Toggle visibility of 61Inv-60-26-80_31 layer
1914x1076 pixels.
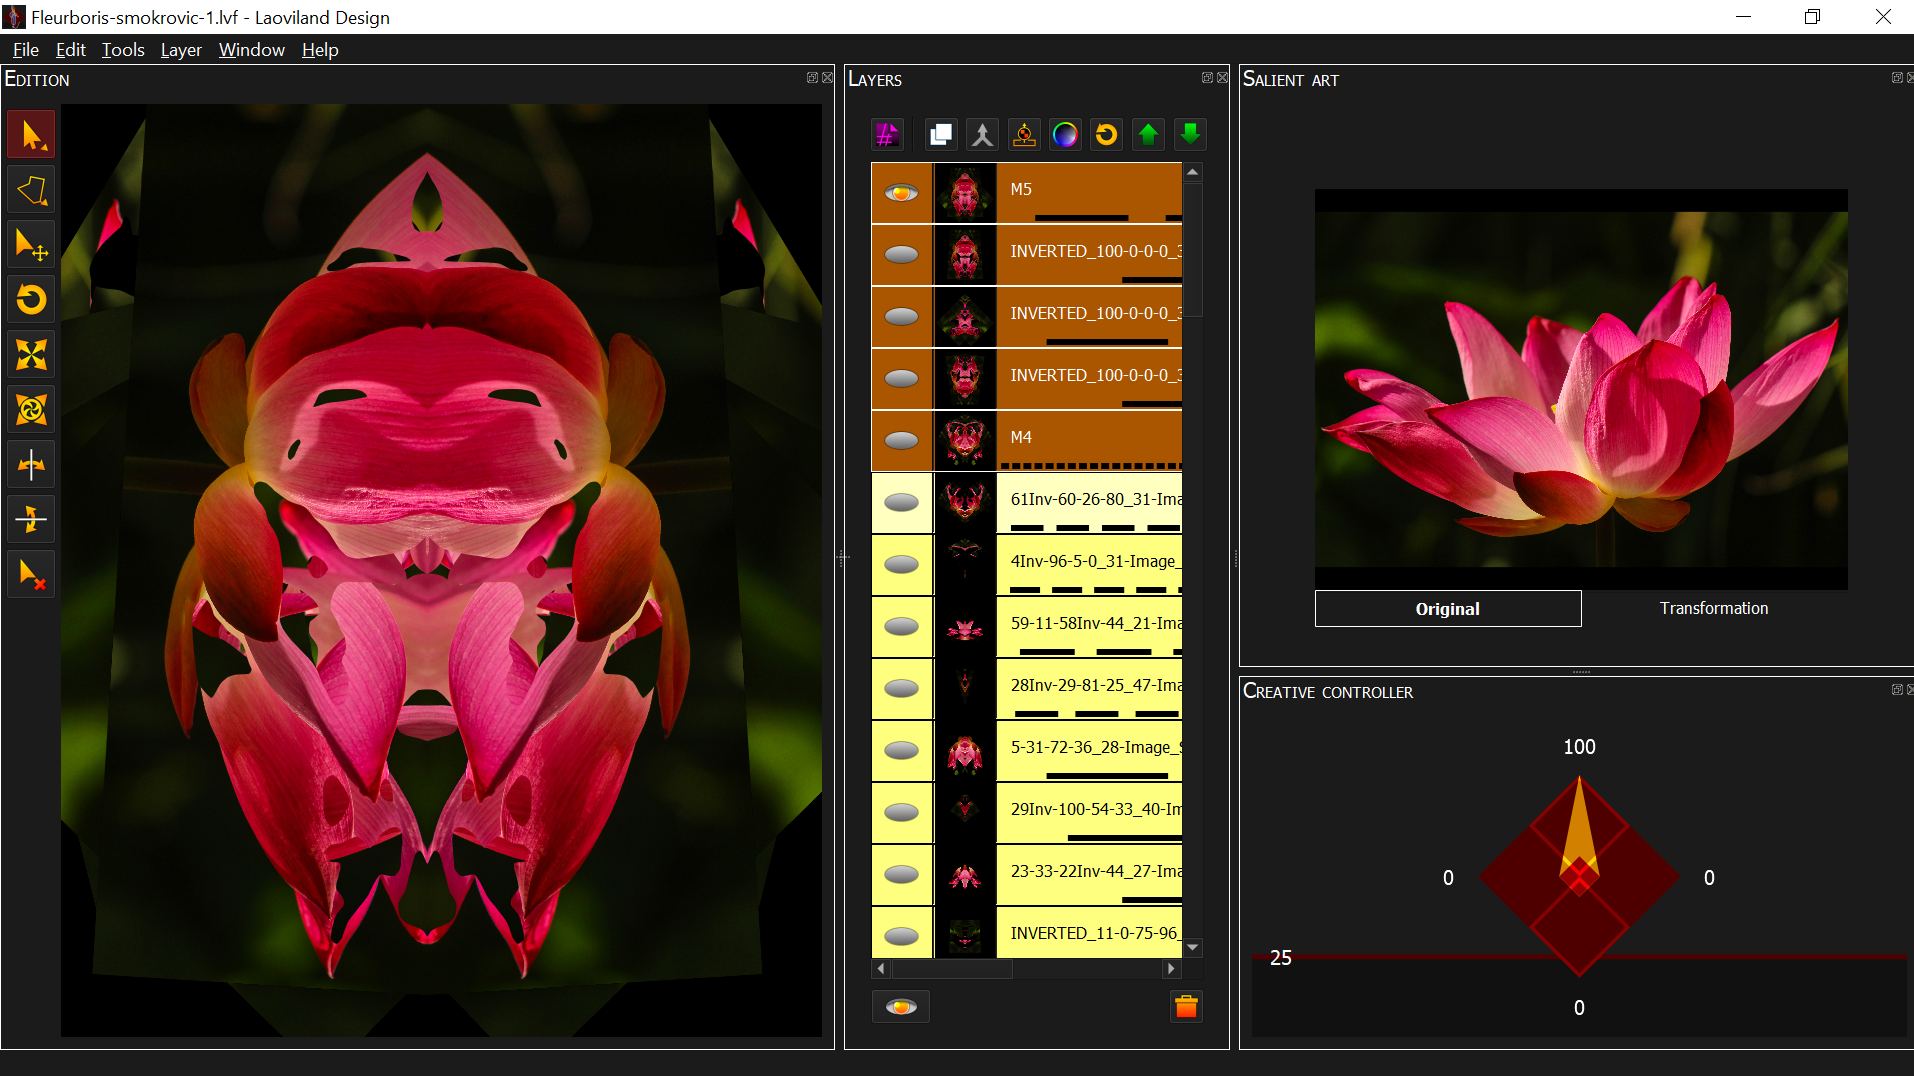click(x=902, y=502)
